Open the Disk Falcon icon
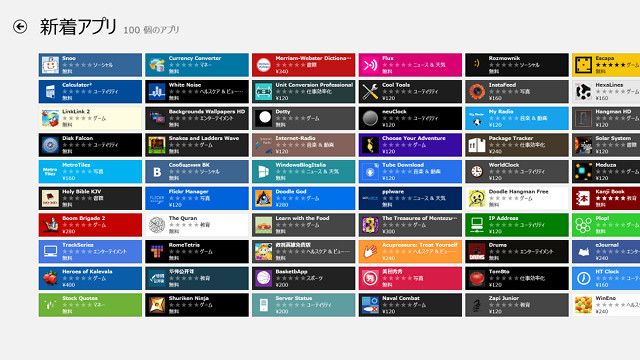640x360 pixels. (50, 145)
